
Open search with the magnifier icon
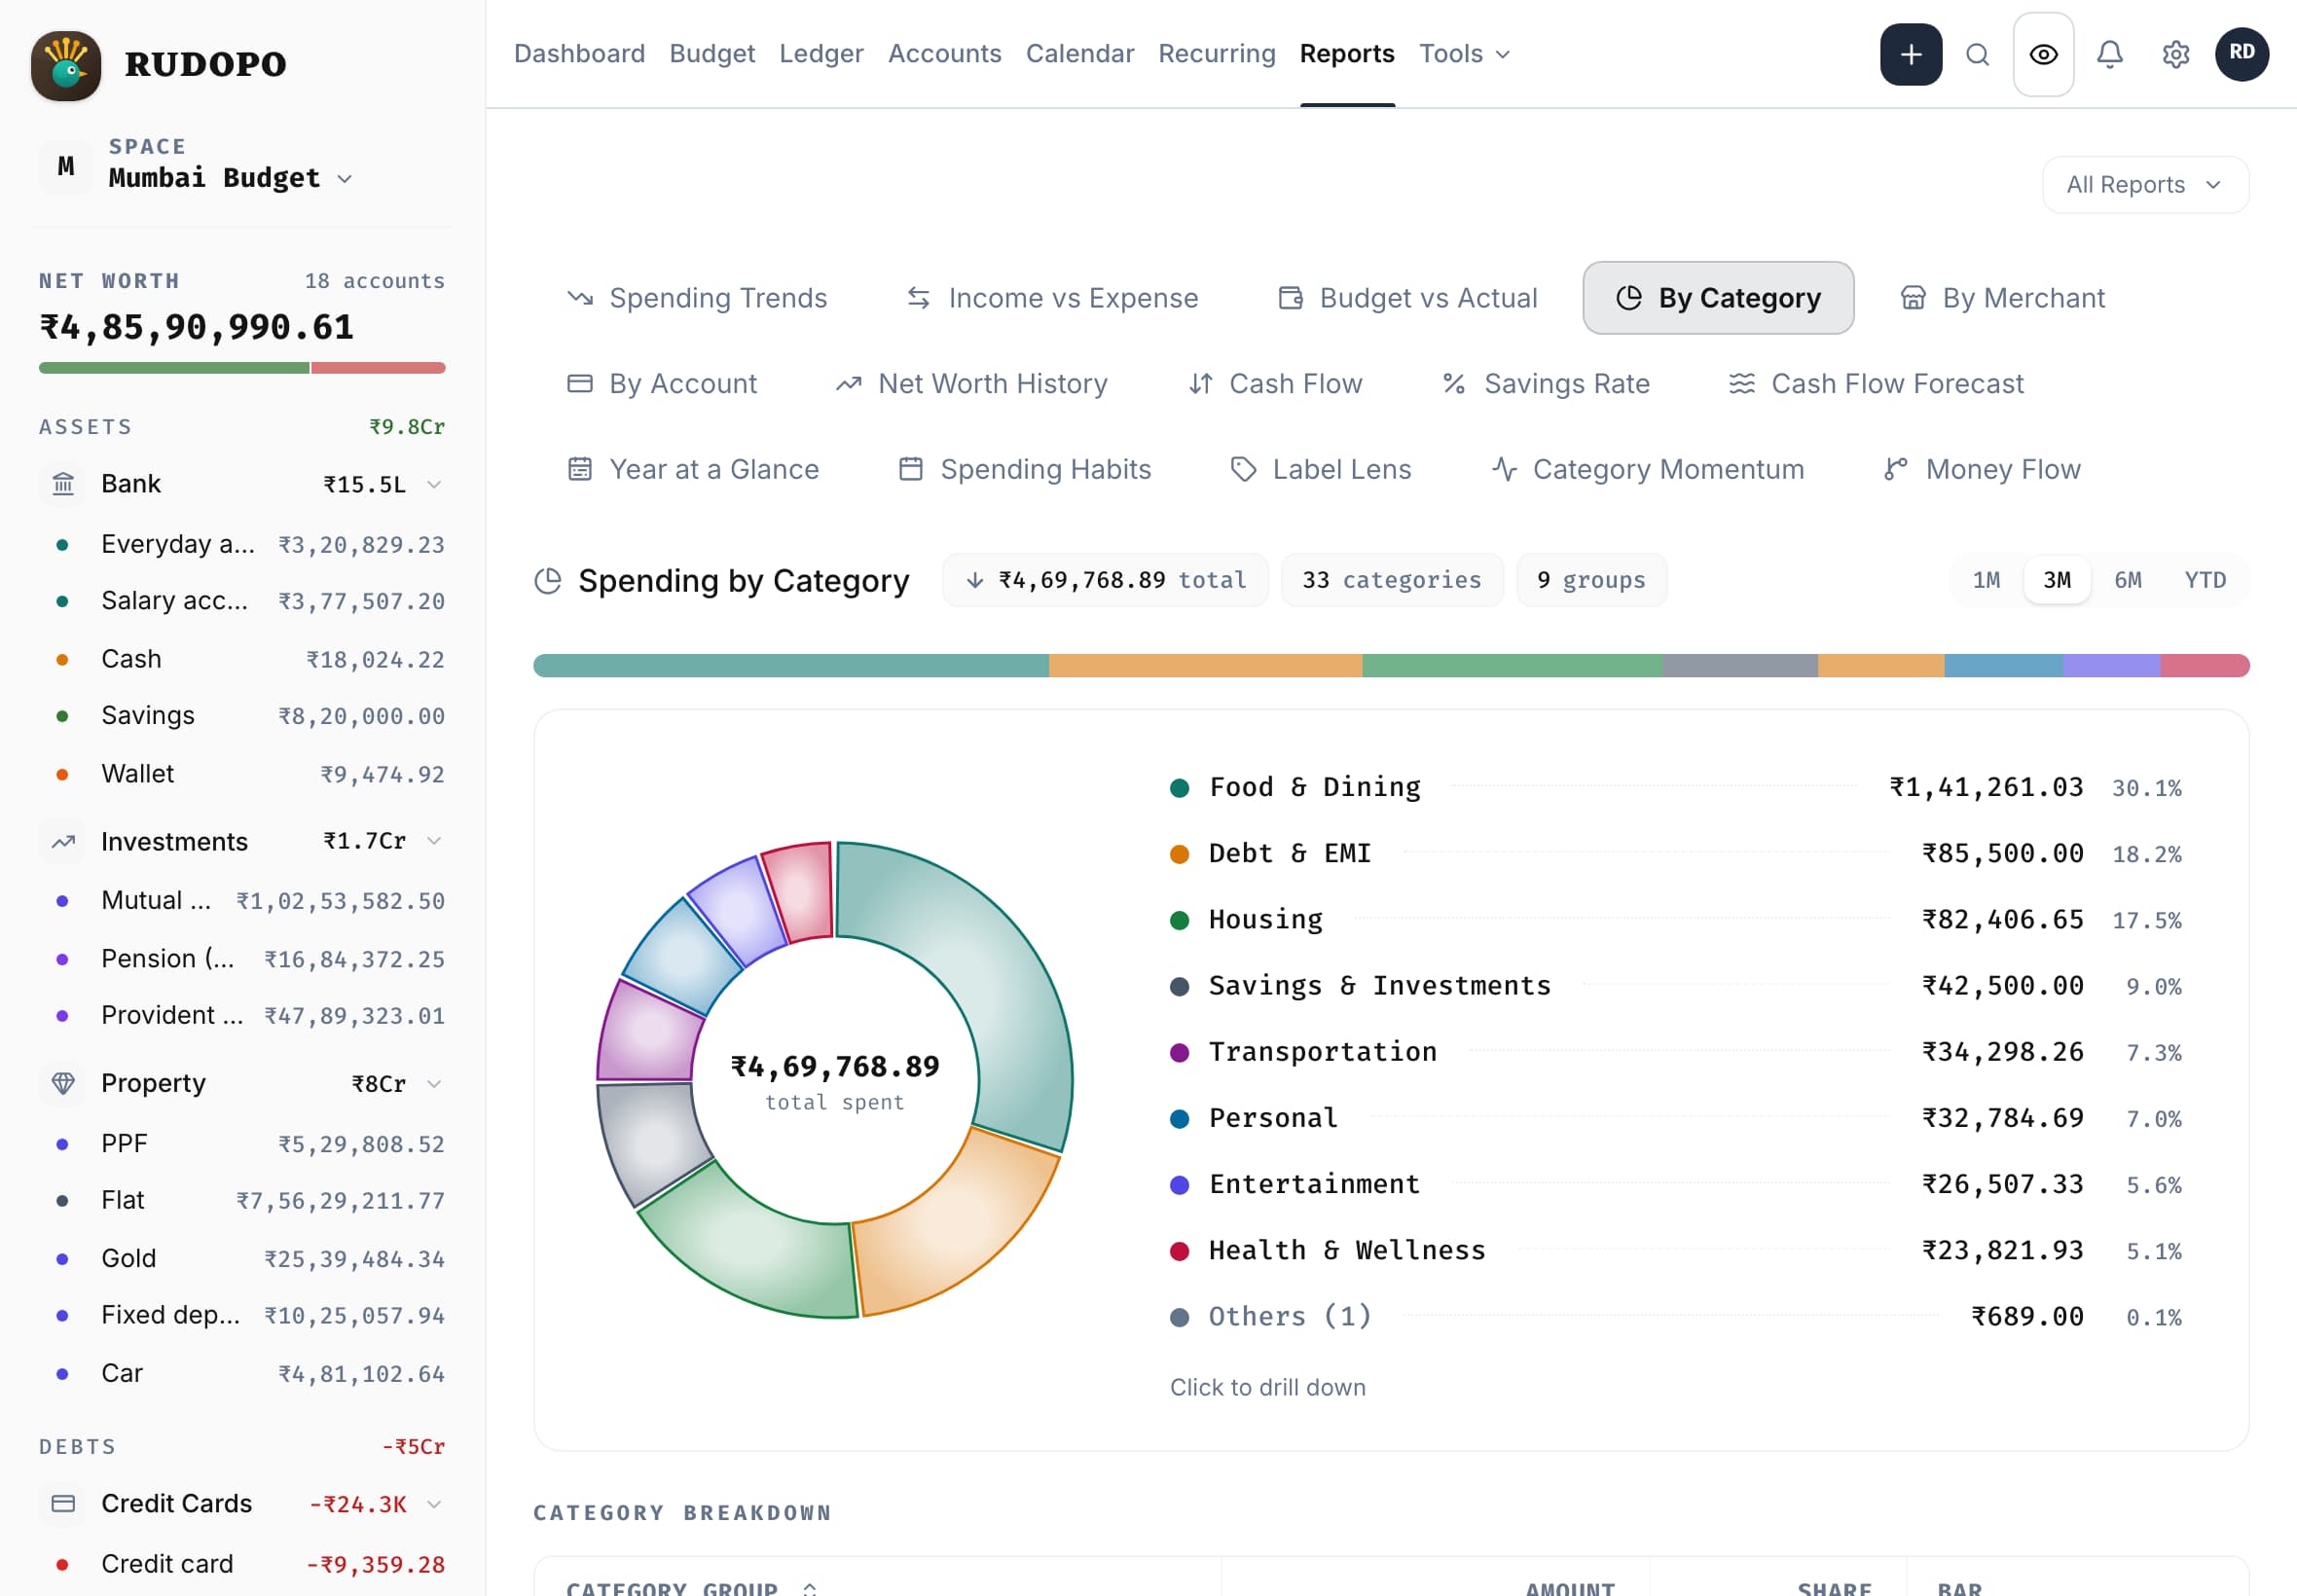pos(1977,54)
